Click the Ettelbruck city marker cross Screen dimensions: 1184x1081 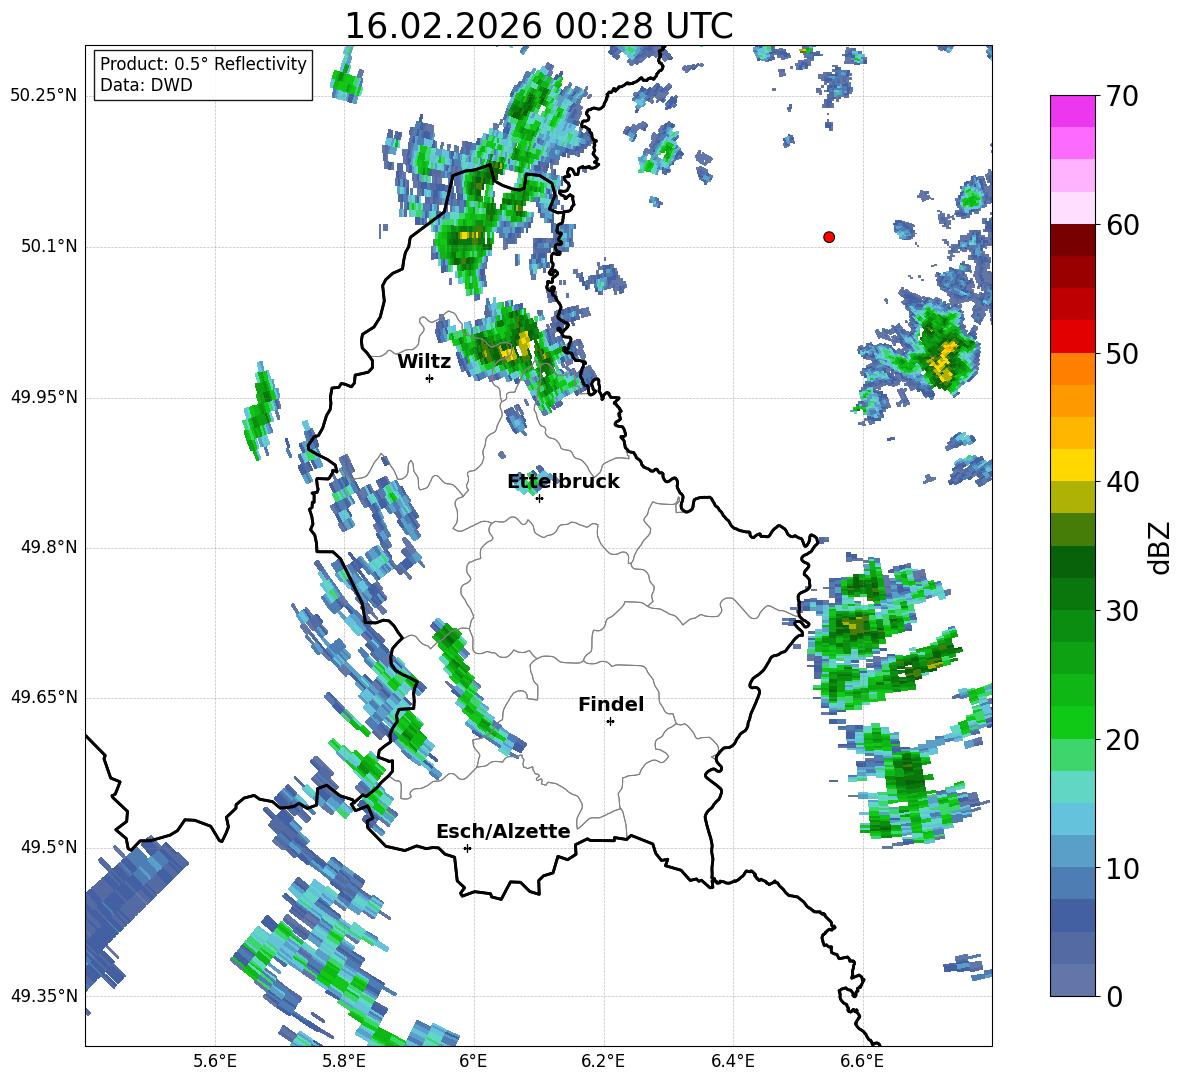pos(539,498)
